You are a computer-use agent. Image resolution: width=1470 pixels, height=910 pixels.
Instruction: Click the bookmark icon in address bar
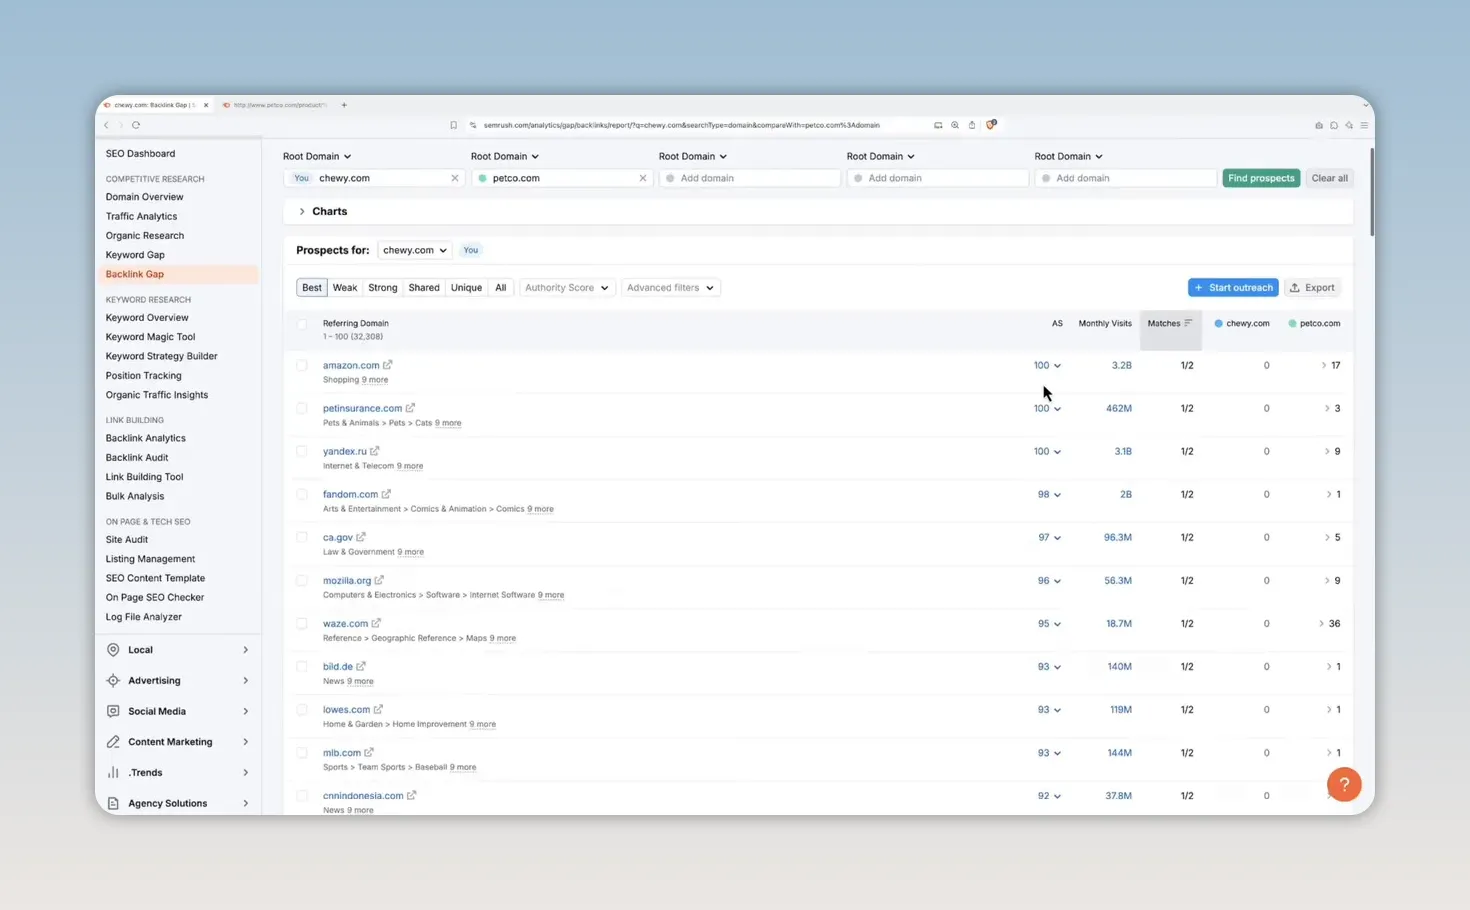pos(453,125)
